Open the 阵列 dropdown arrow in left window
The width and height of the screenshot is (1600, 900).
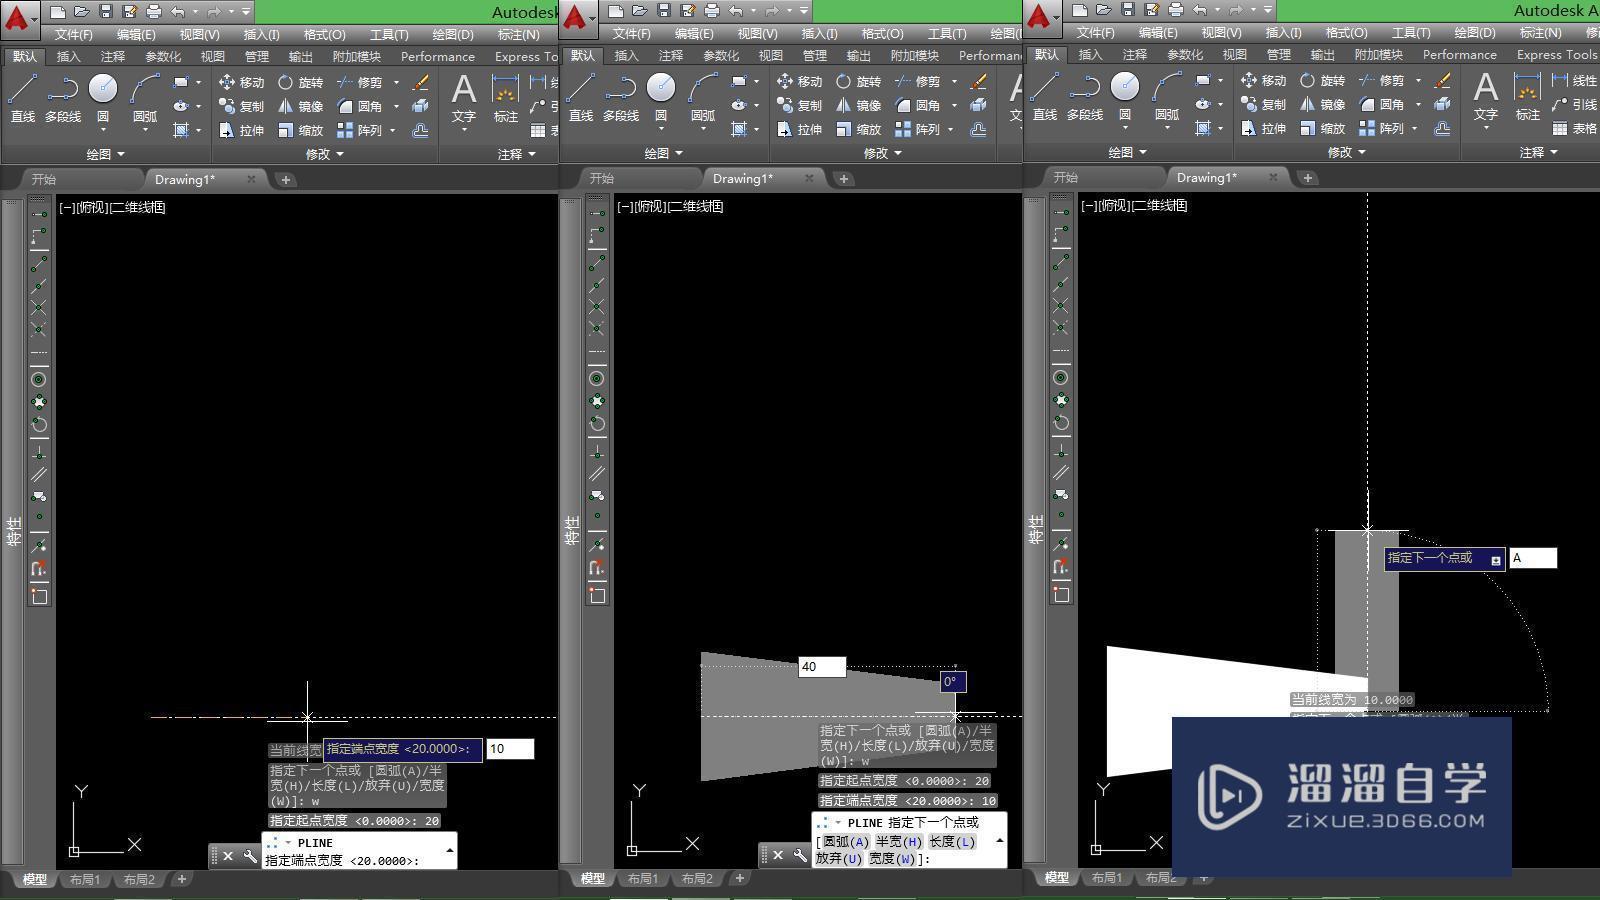point(393,130)
